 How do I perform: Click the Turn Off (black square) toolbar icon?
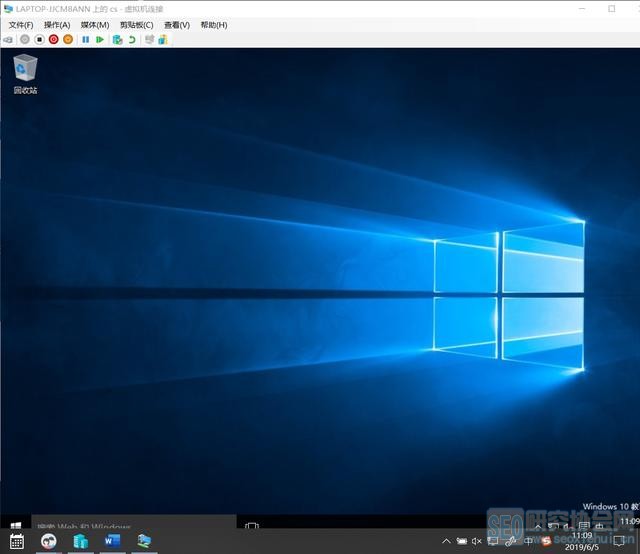pos(39,40)
